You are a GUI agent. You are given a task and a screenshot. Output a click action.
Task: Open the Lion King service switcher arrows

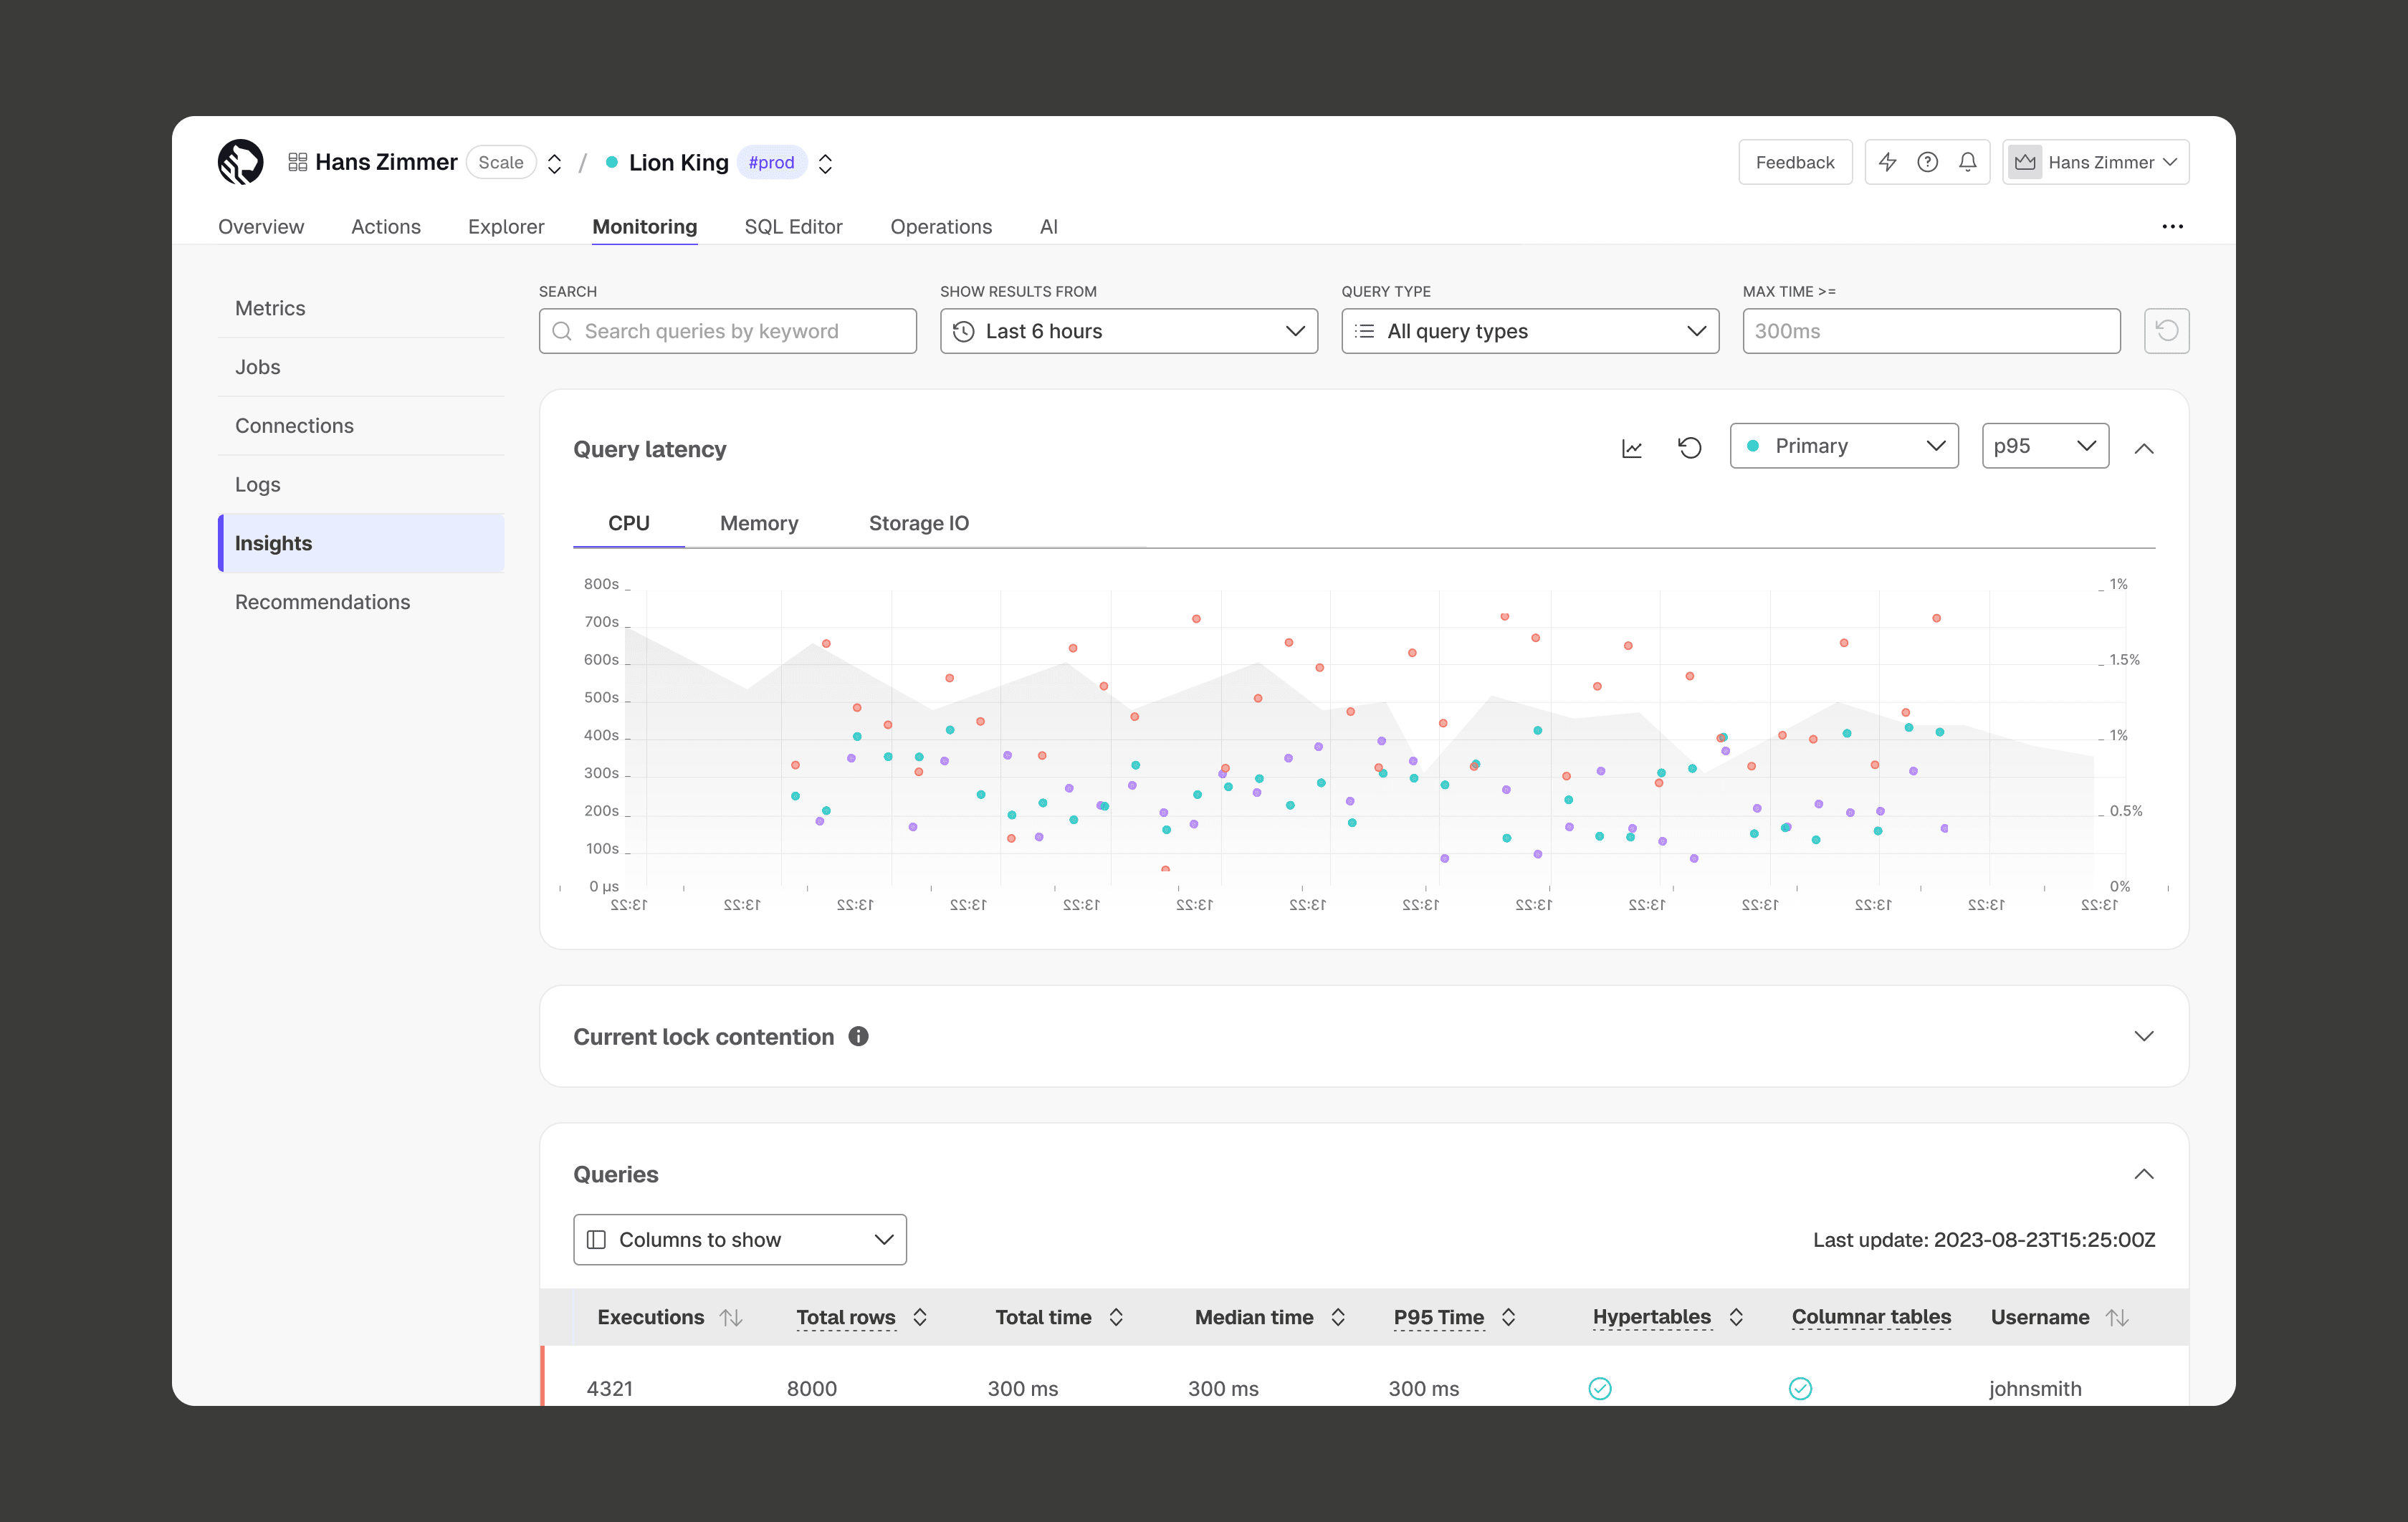click(x=825, y=163)
